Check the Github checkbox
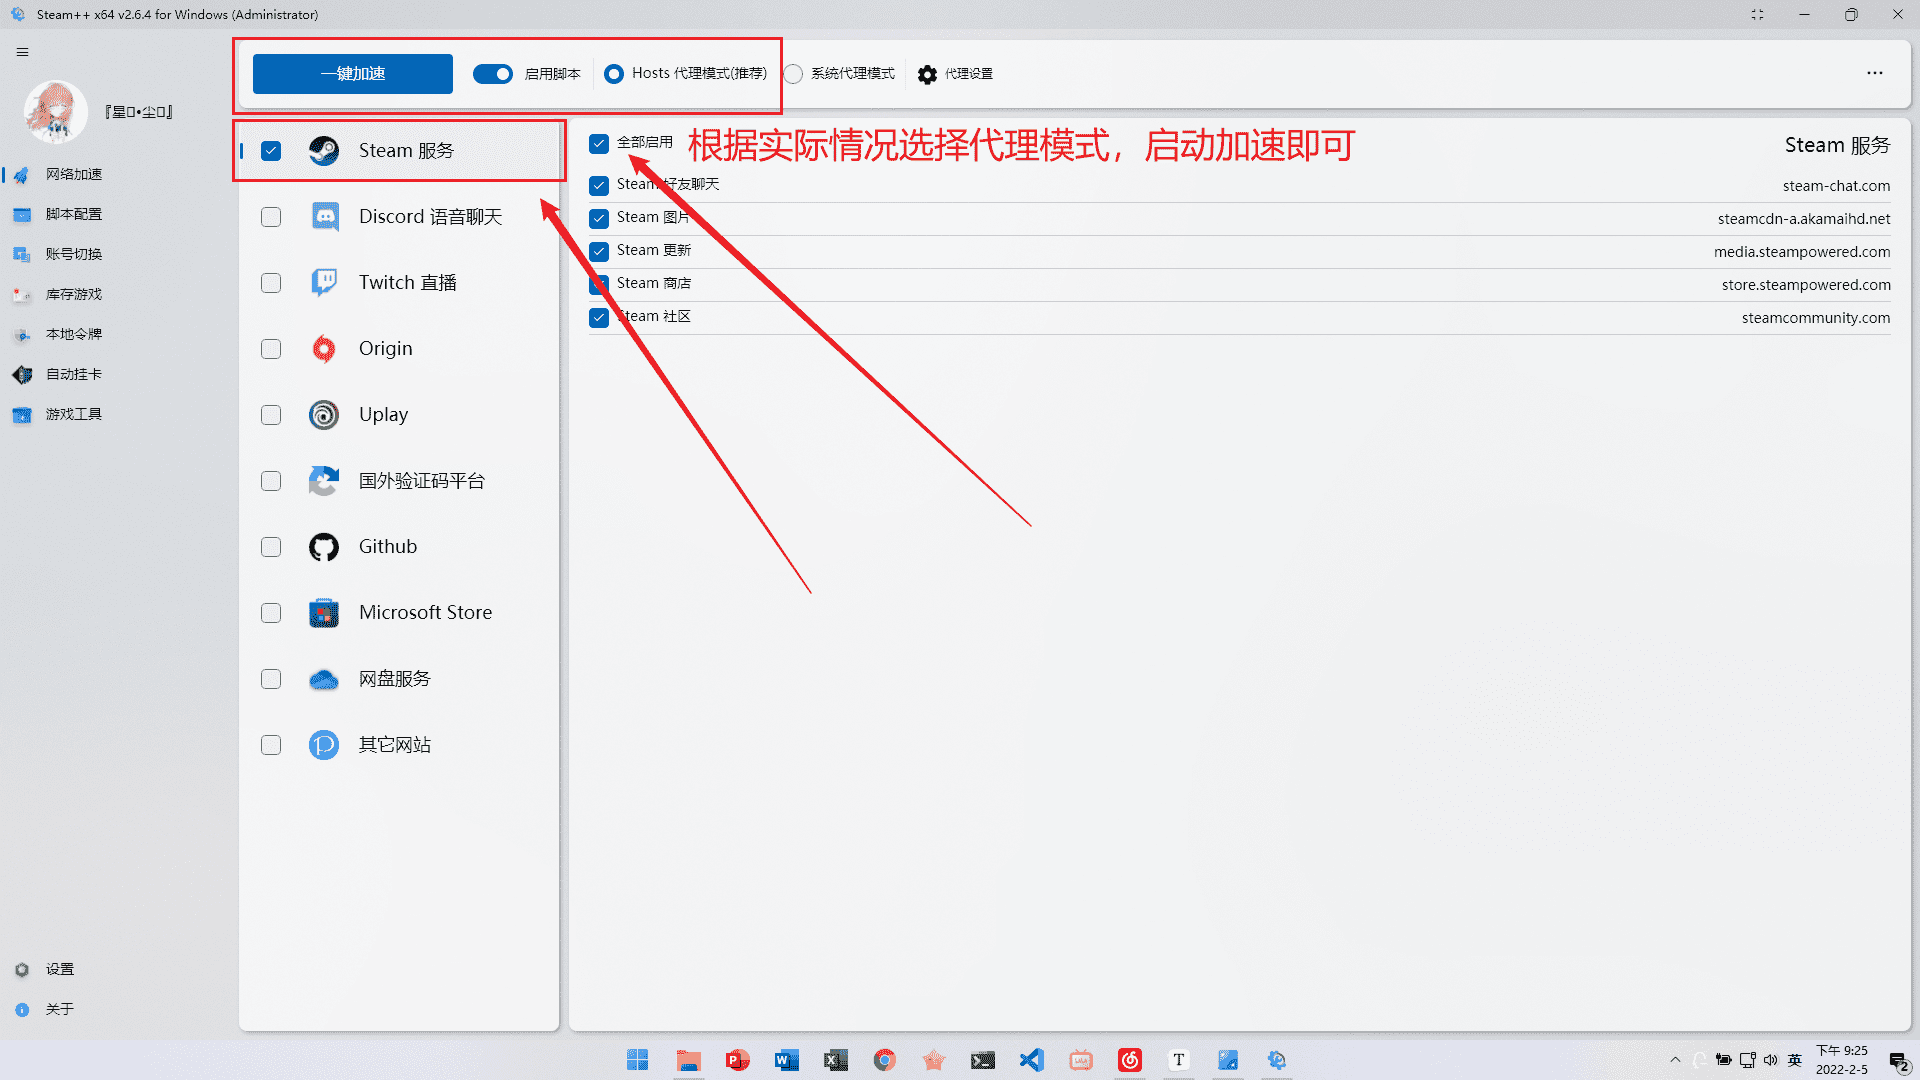Viewport: 1920px width, 1080px height. 271,547
